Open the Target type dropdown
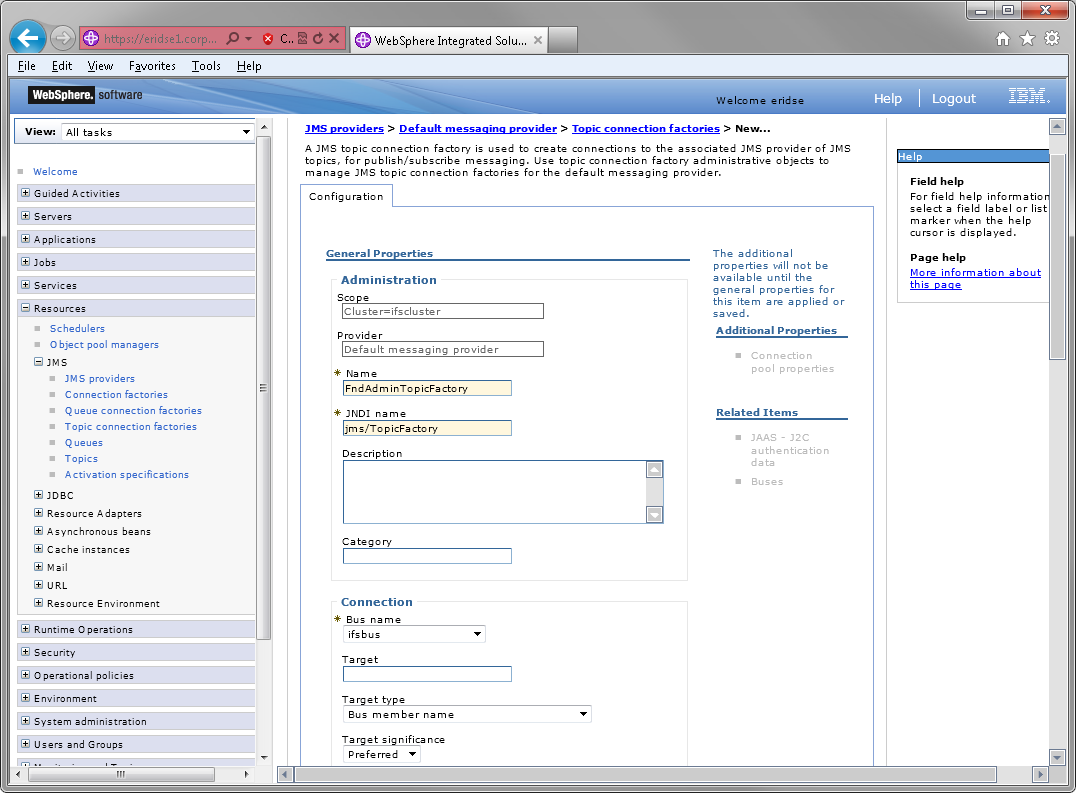Viewport: 1076px width, 793px height. coord(467,714)
